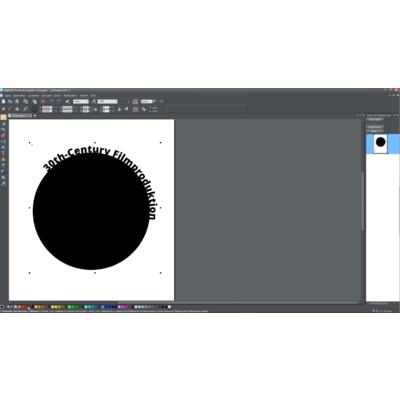This screenshot has height=400, width=400.
Task: Open the first menu in the menu bar
Action: click(7, 96)
